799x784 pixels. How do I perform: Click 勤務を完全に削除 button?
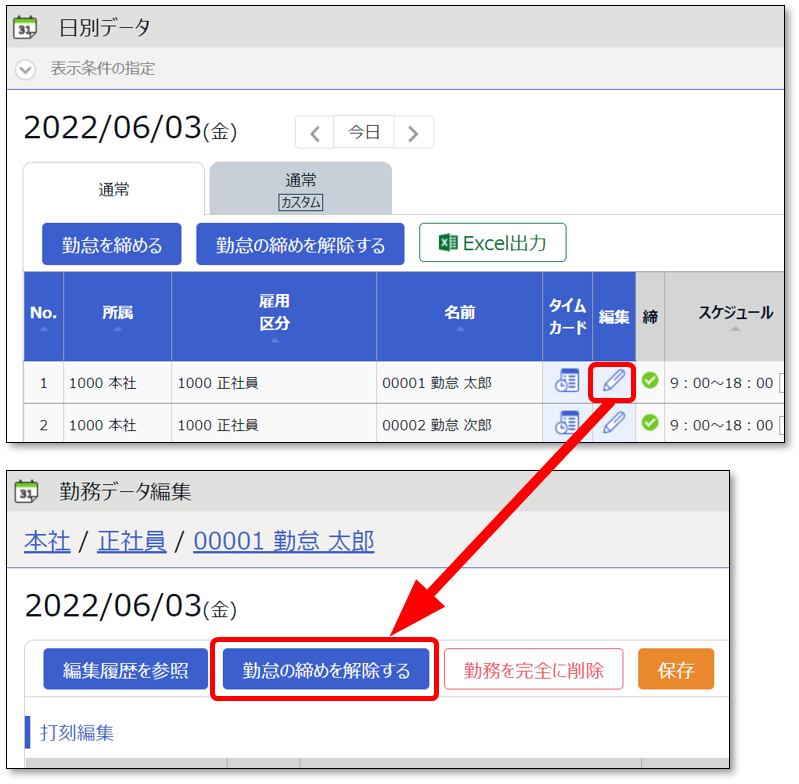point(533,670)
